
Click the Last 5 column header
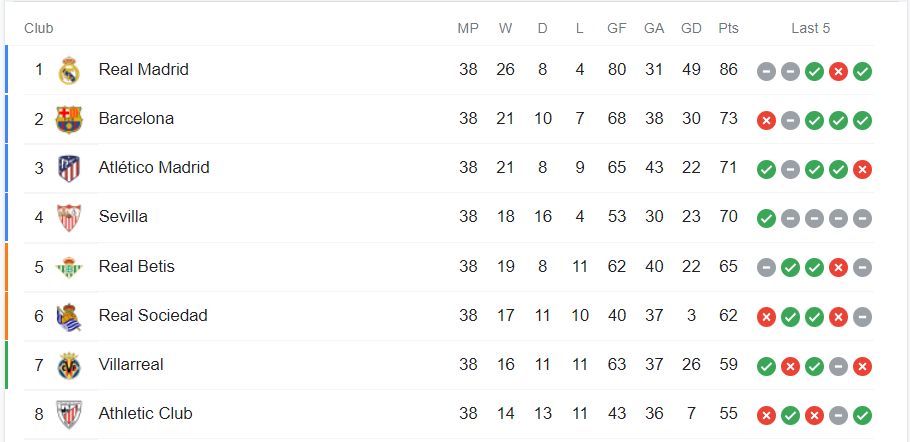click(810, 28)
